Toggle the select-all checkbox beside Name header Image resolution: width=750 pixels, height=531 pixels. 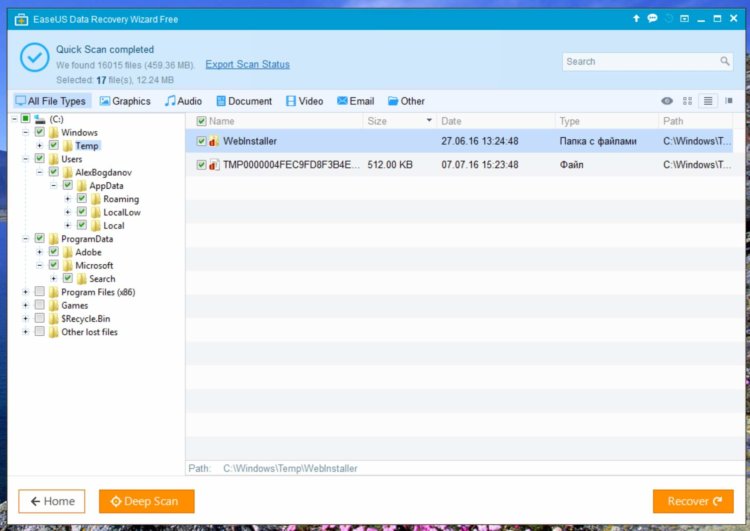pos(201,121)
